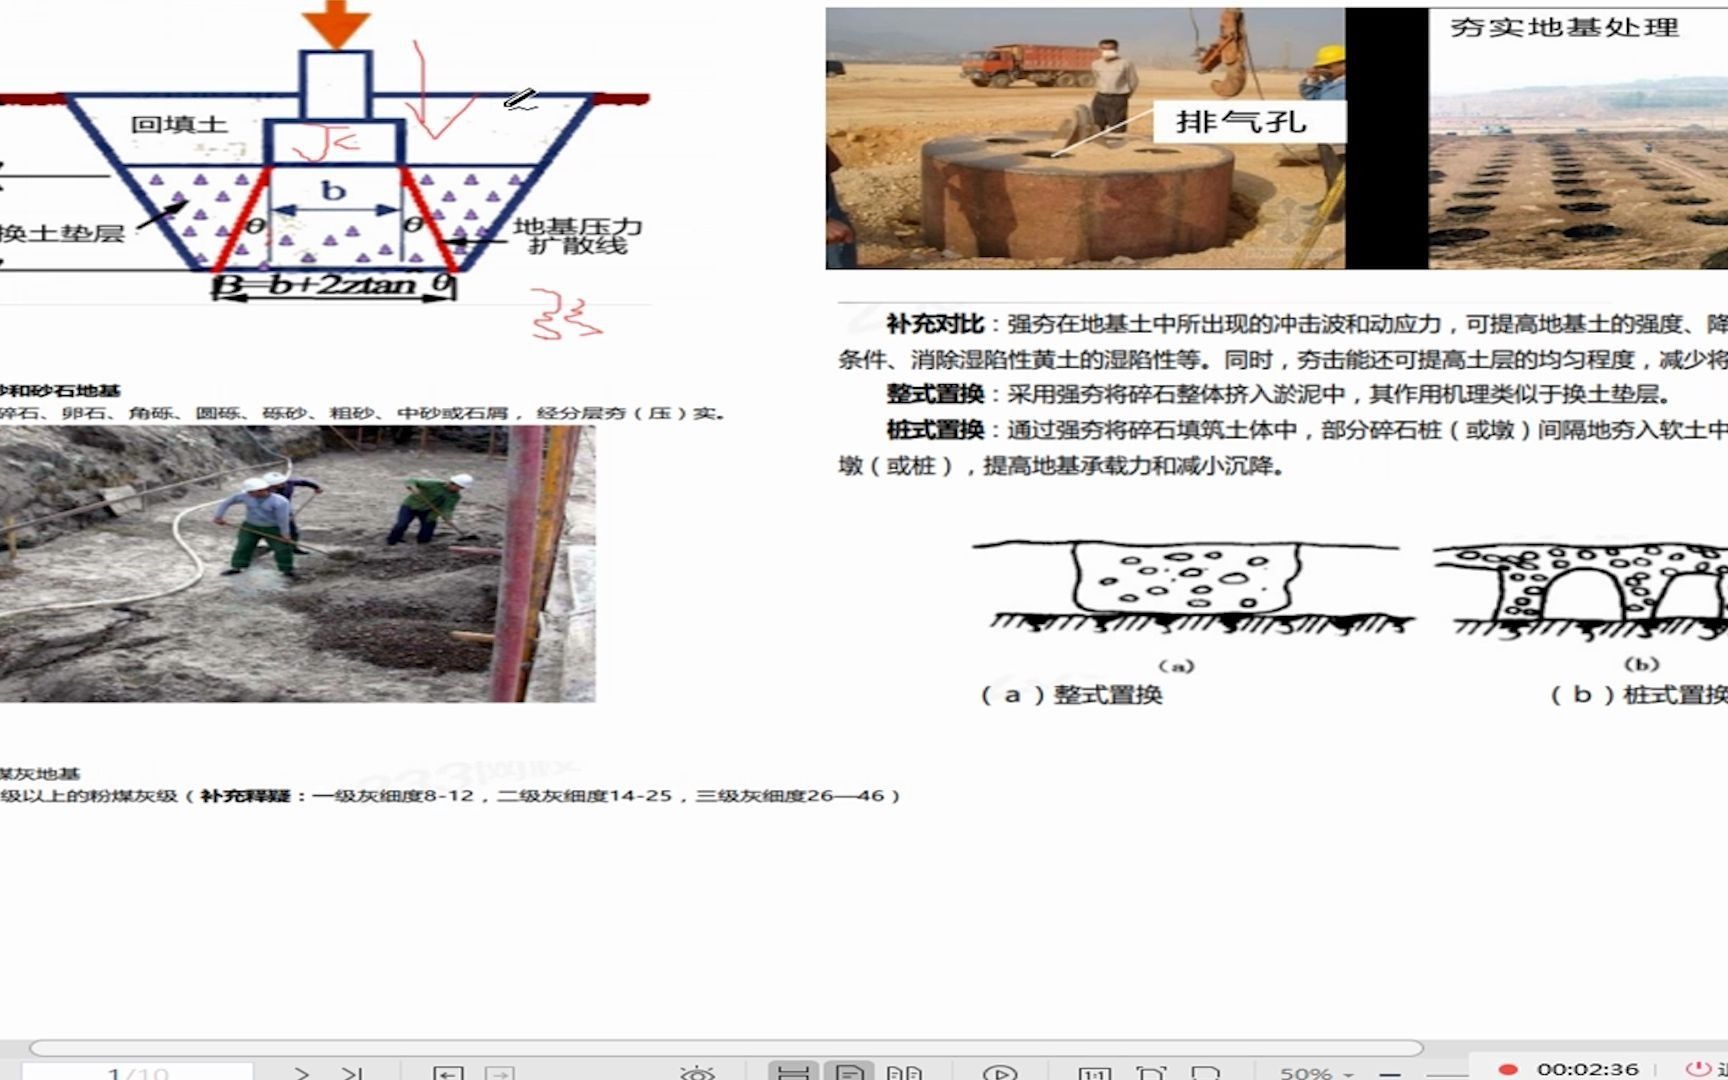Click the go forward navigation icon

(x=500, y=1073)
